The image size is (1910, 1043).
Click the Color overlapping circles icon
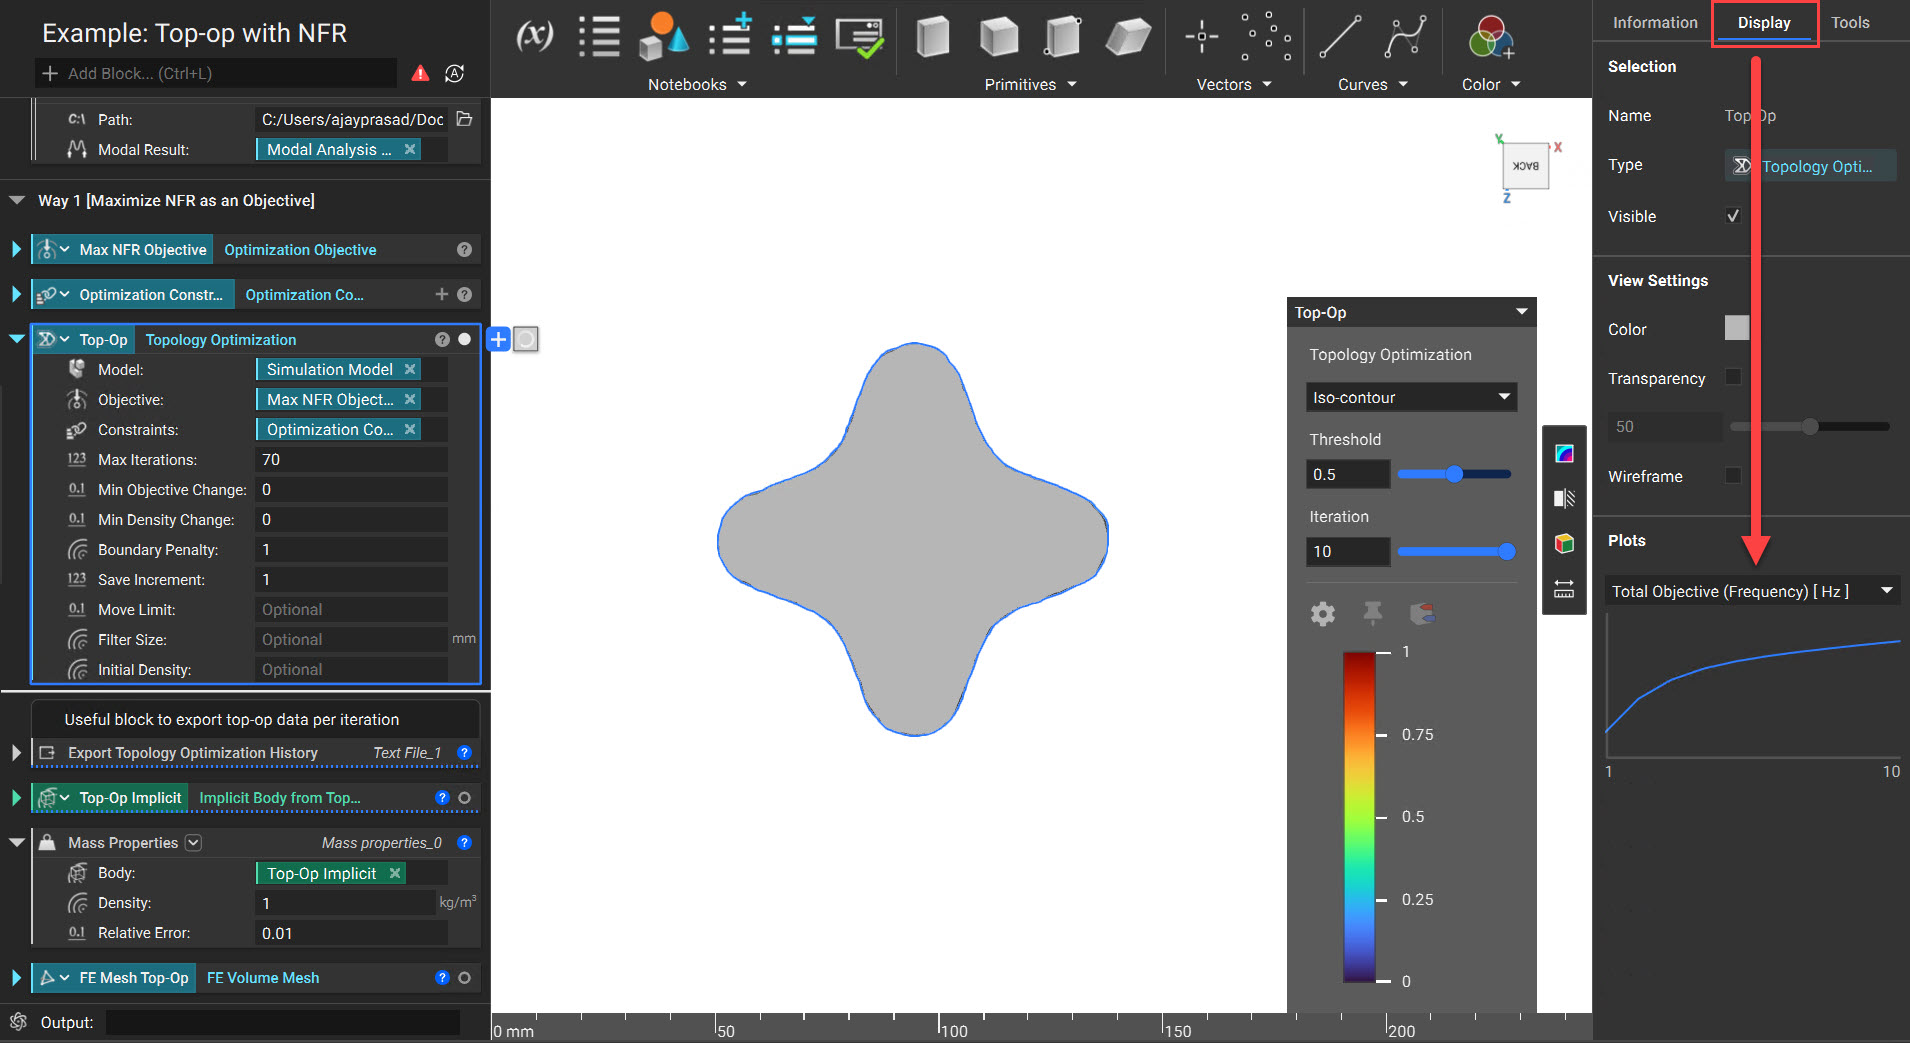pyautogui.click(x=1491, y=38)
